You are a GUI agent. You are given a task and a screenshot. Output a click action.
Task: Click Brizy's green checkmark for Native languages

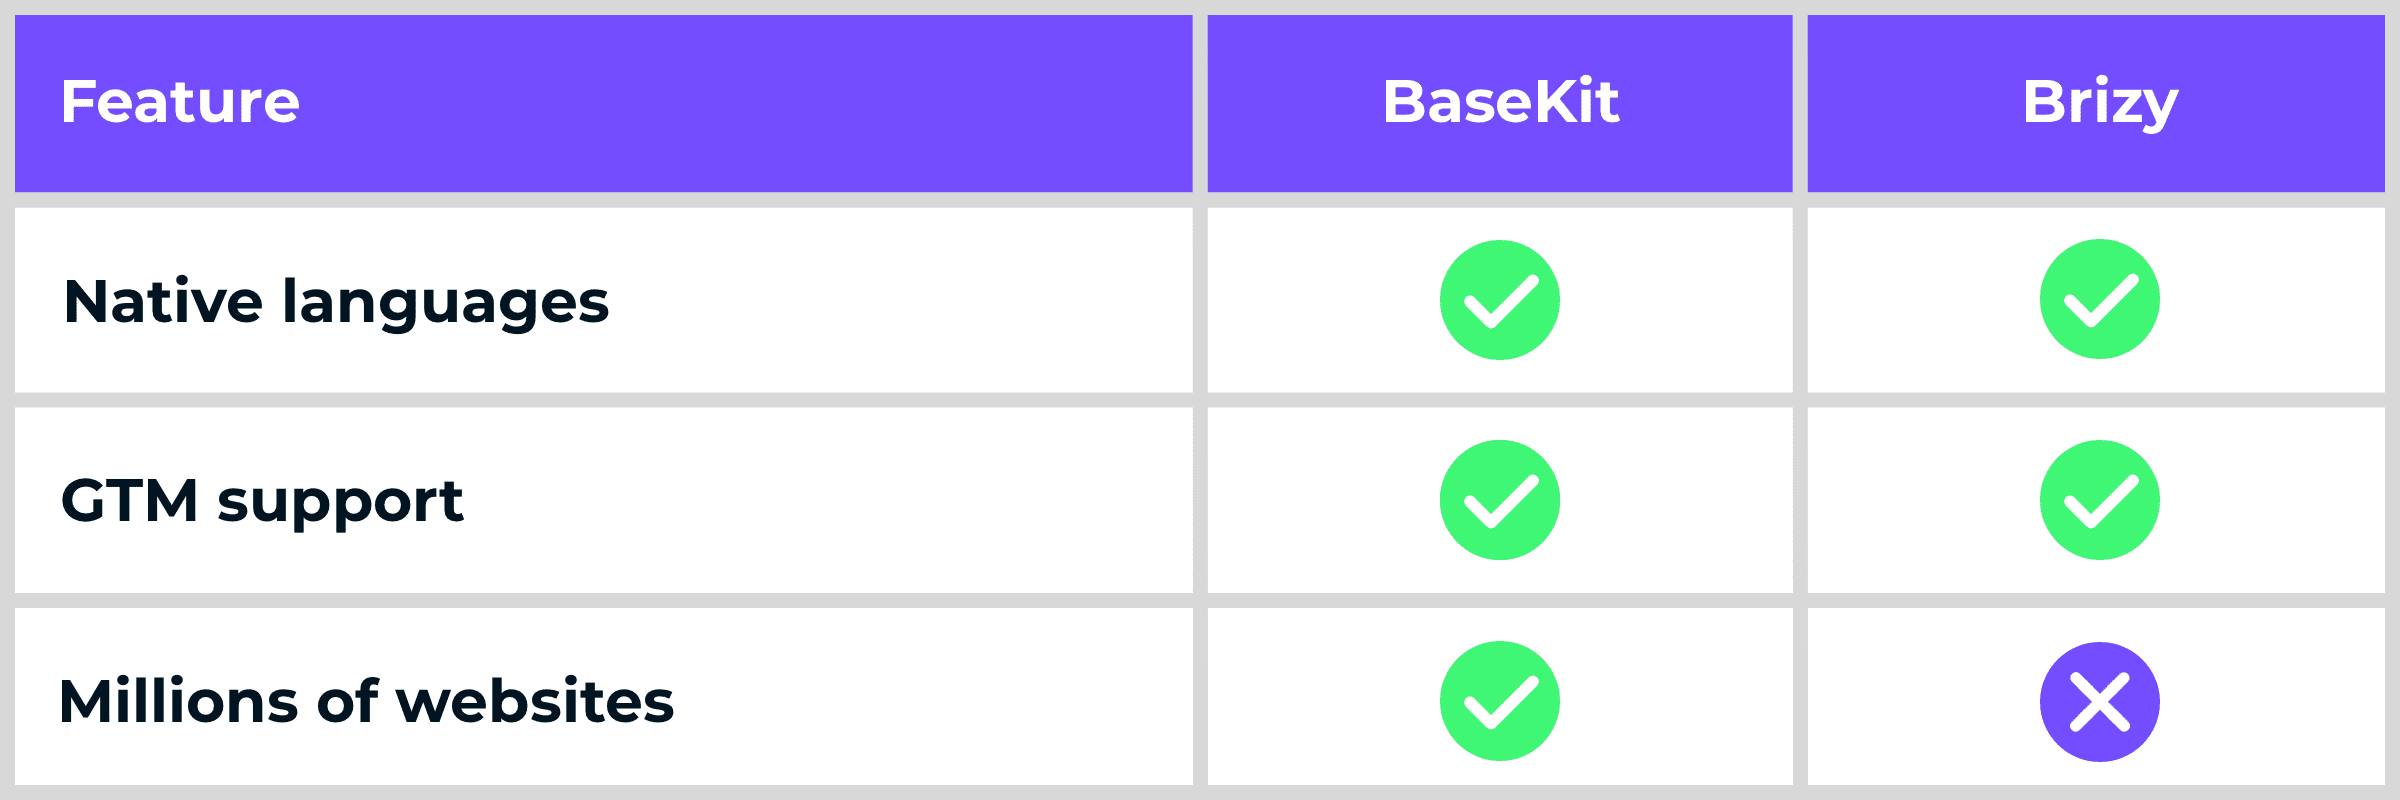tap(2099, 299)
